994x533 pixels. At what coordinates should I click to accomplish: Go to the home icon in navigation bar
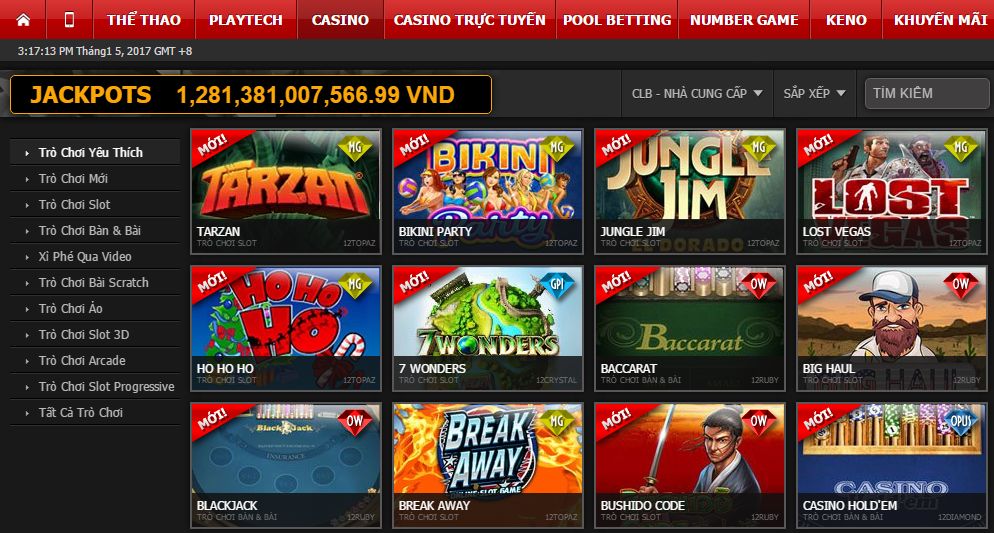coord(23,20)
